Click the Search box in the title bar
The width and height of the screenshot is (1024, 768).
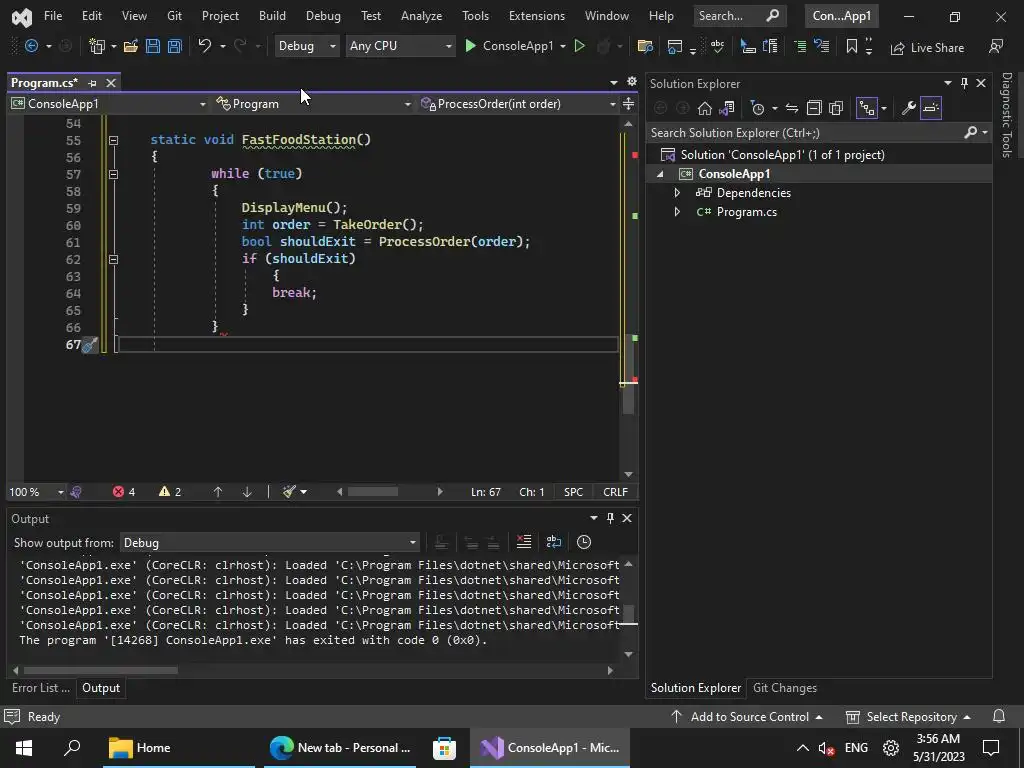tap(738, 16)
